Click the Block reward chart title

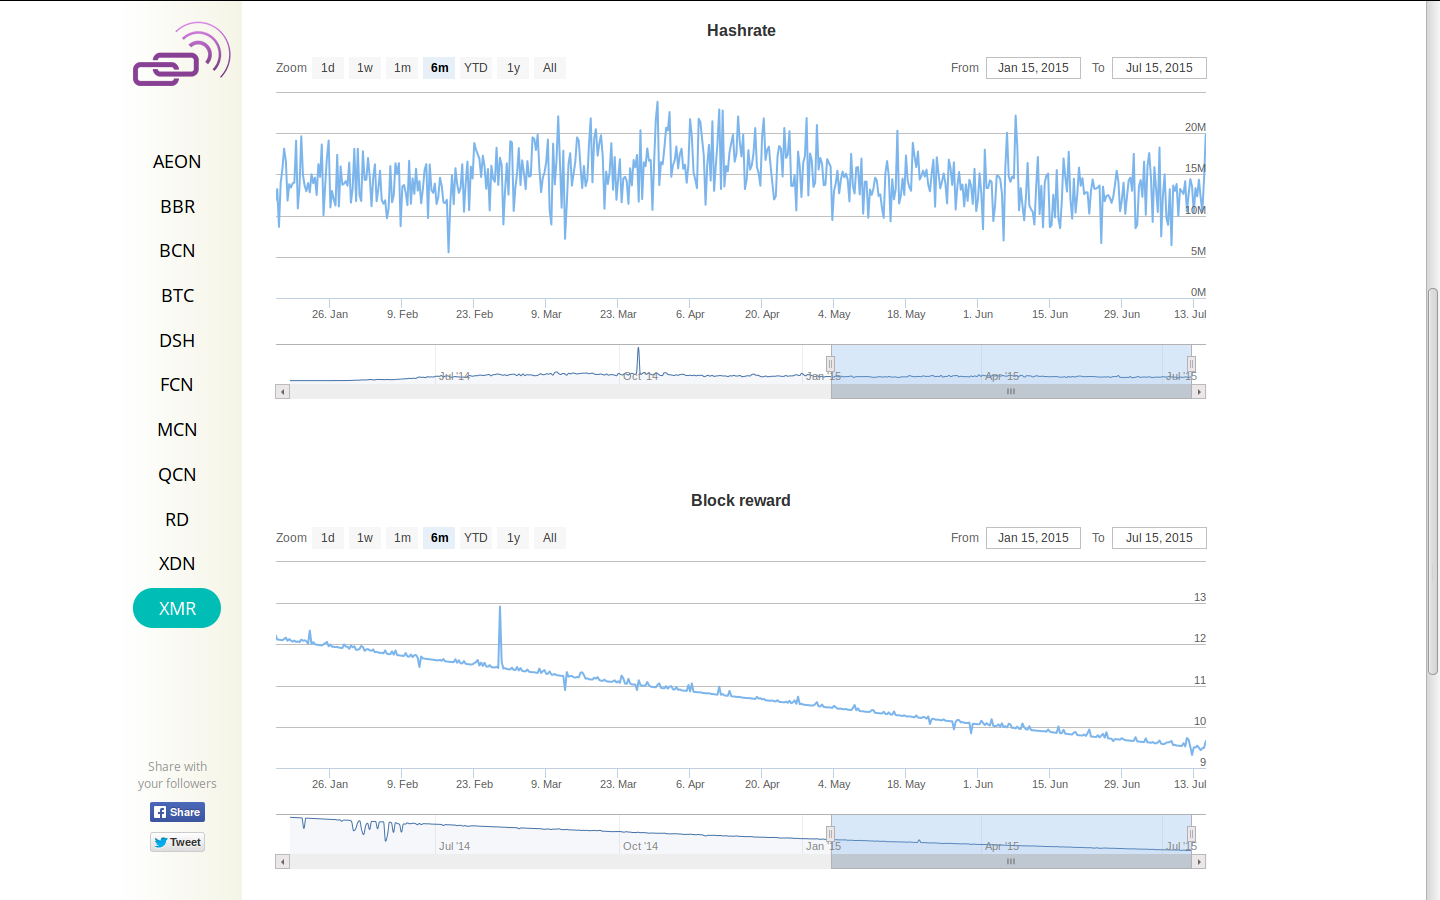(741, 501)
